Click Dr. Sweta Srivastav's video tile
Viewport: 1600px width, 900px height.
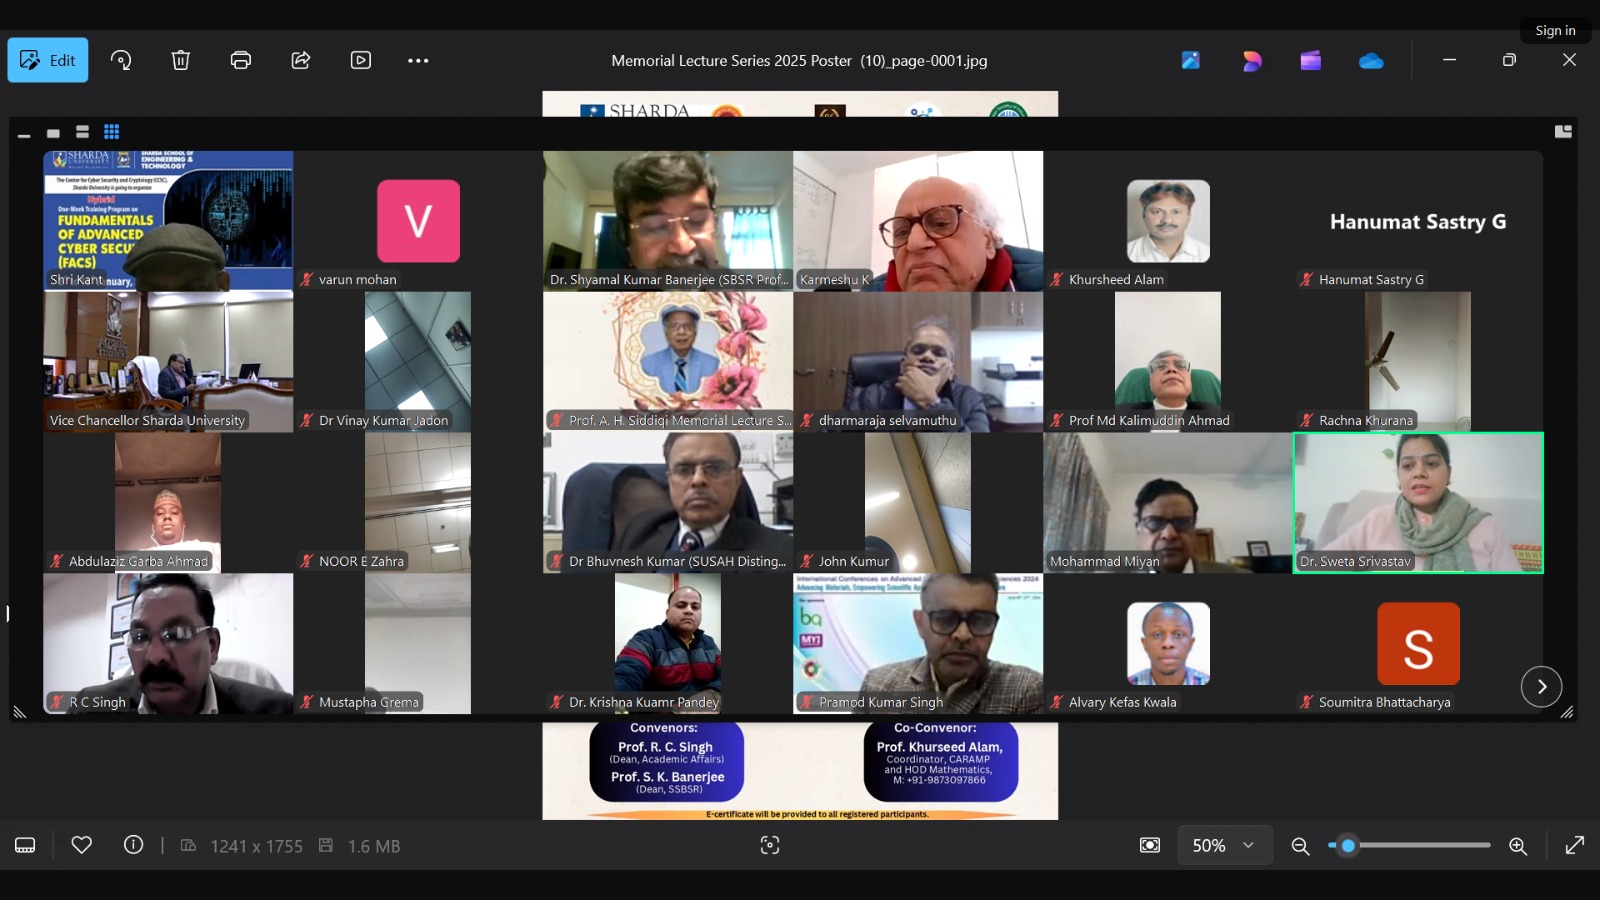tap(1418, 502)
